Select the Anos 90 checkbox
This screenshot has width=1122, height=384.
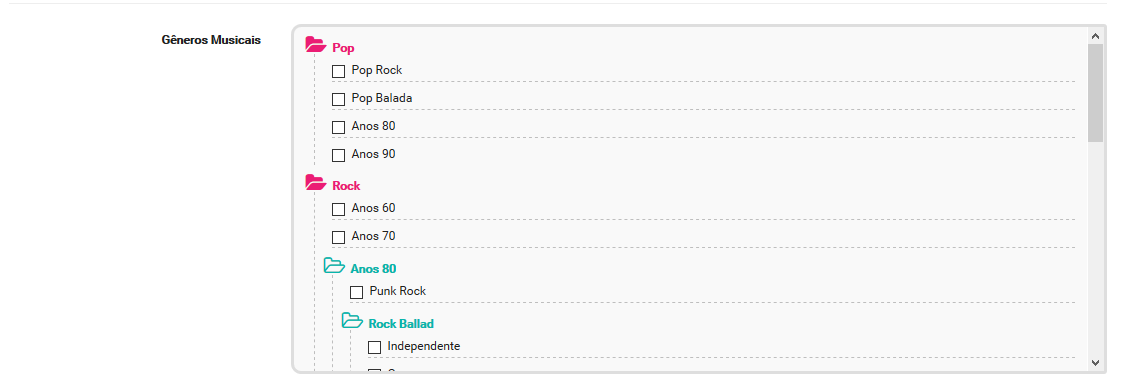coord(338,155)
